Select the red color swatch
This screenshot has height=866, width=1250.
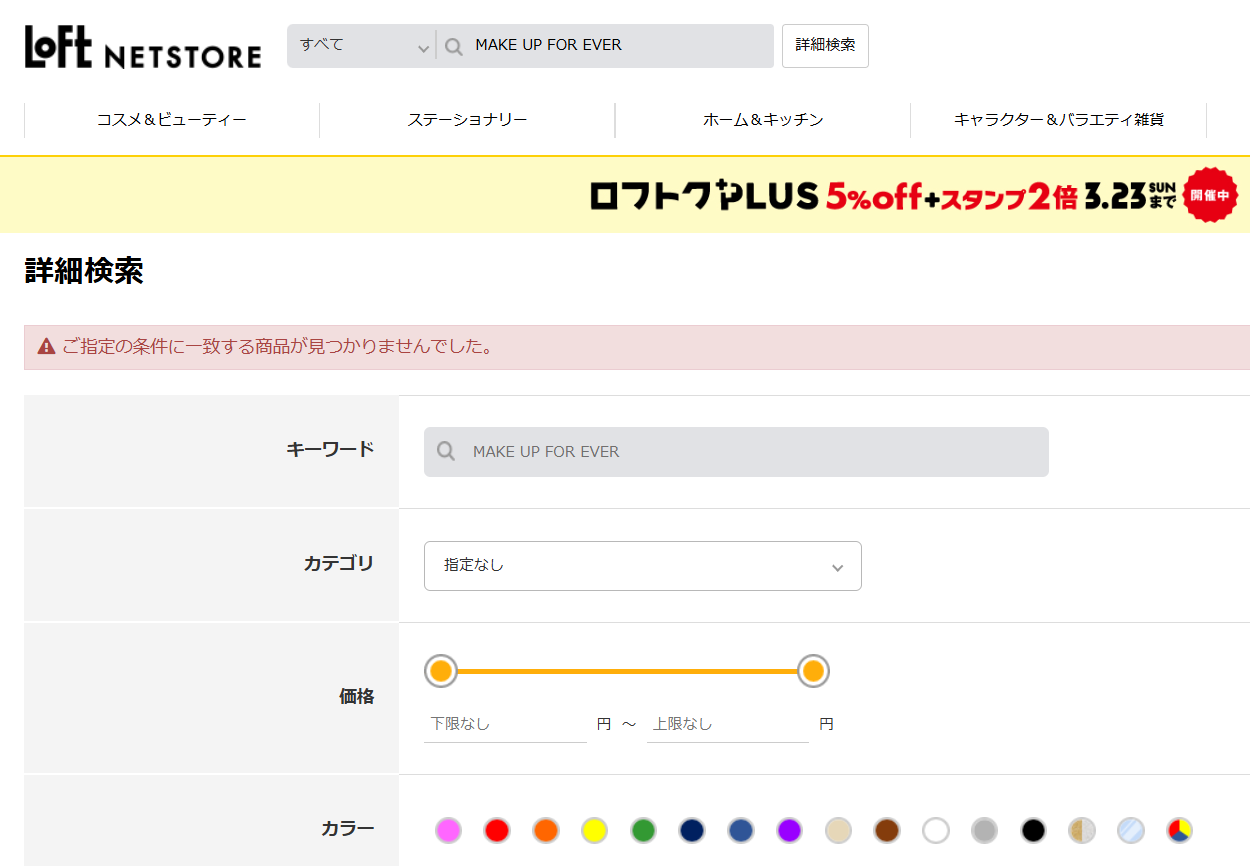pos(497,830)
